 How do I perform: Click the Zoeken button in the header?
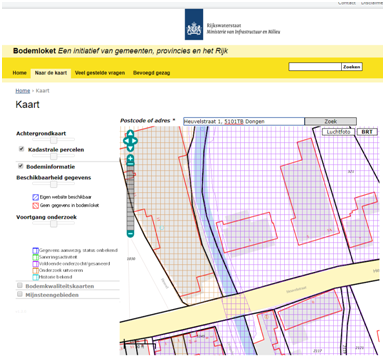coord(352,67)
